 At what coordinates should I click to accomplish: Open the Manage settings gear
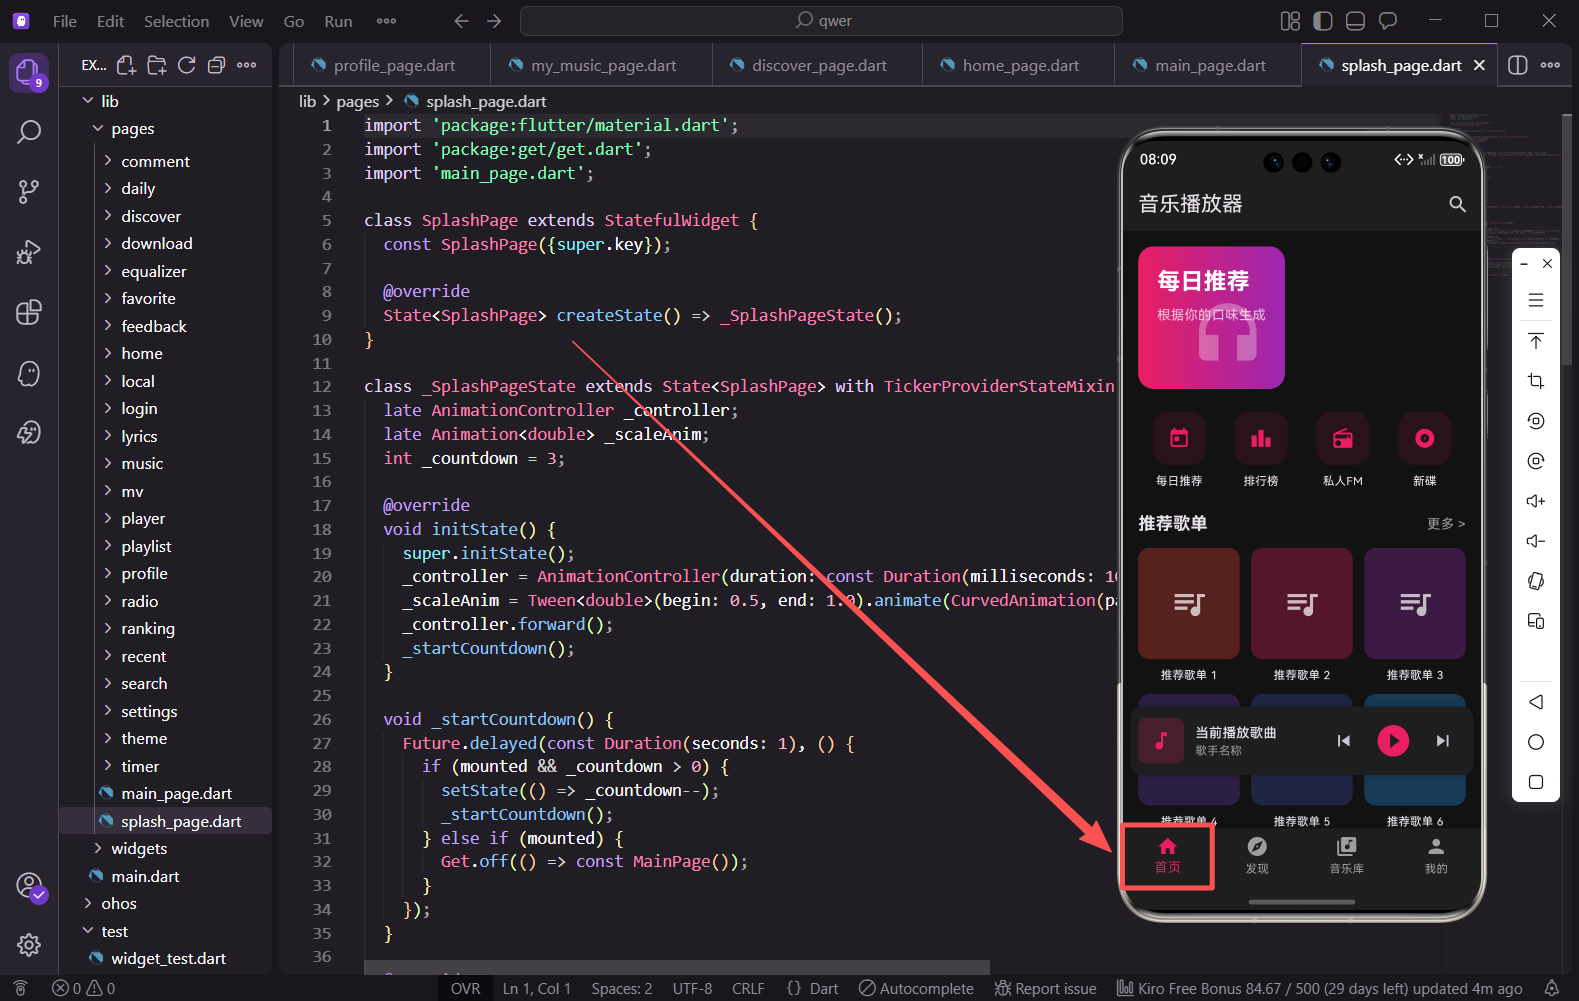(29, 944)
